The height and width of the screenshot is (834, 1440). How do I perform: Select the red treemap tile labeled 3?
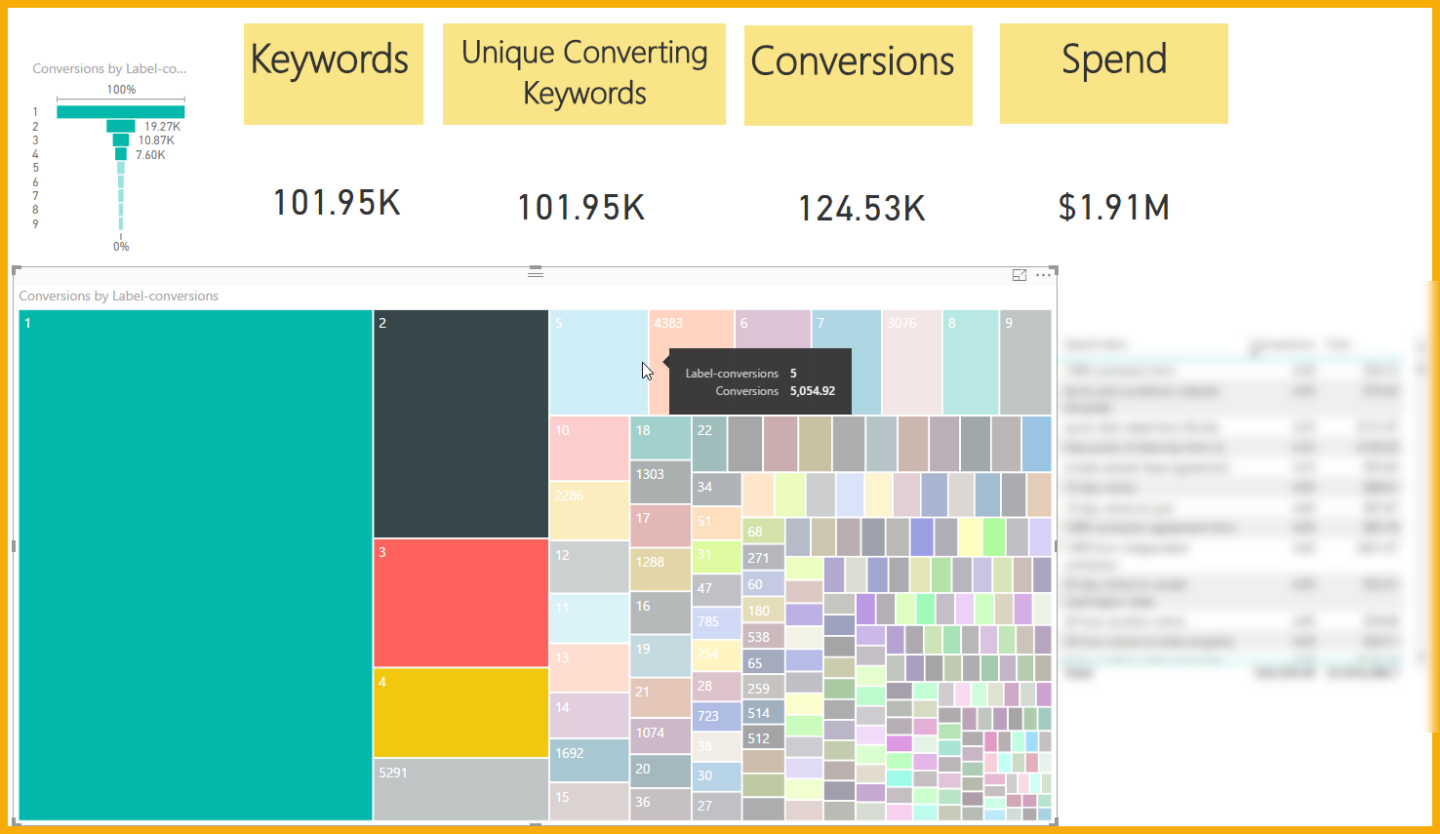click(x=460, y=603)
